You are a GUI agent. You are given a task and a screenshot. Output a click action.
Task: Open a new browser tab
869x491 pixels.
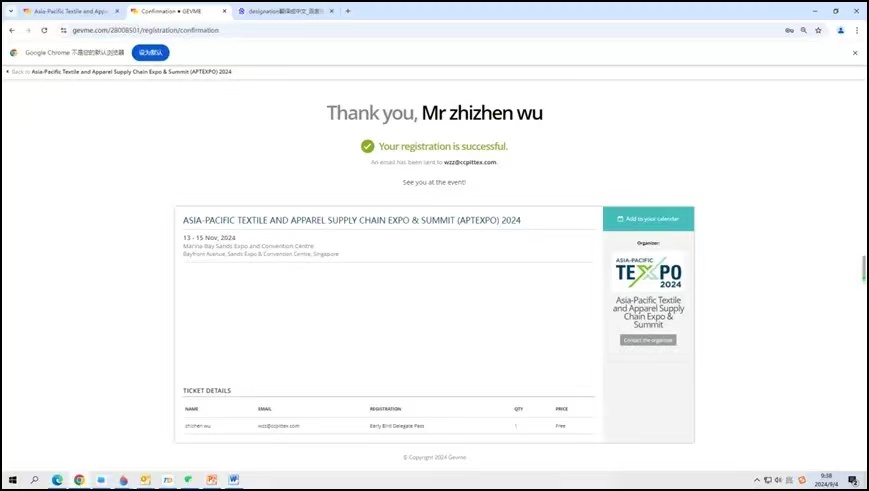(x=348, y=11)
